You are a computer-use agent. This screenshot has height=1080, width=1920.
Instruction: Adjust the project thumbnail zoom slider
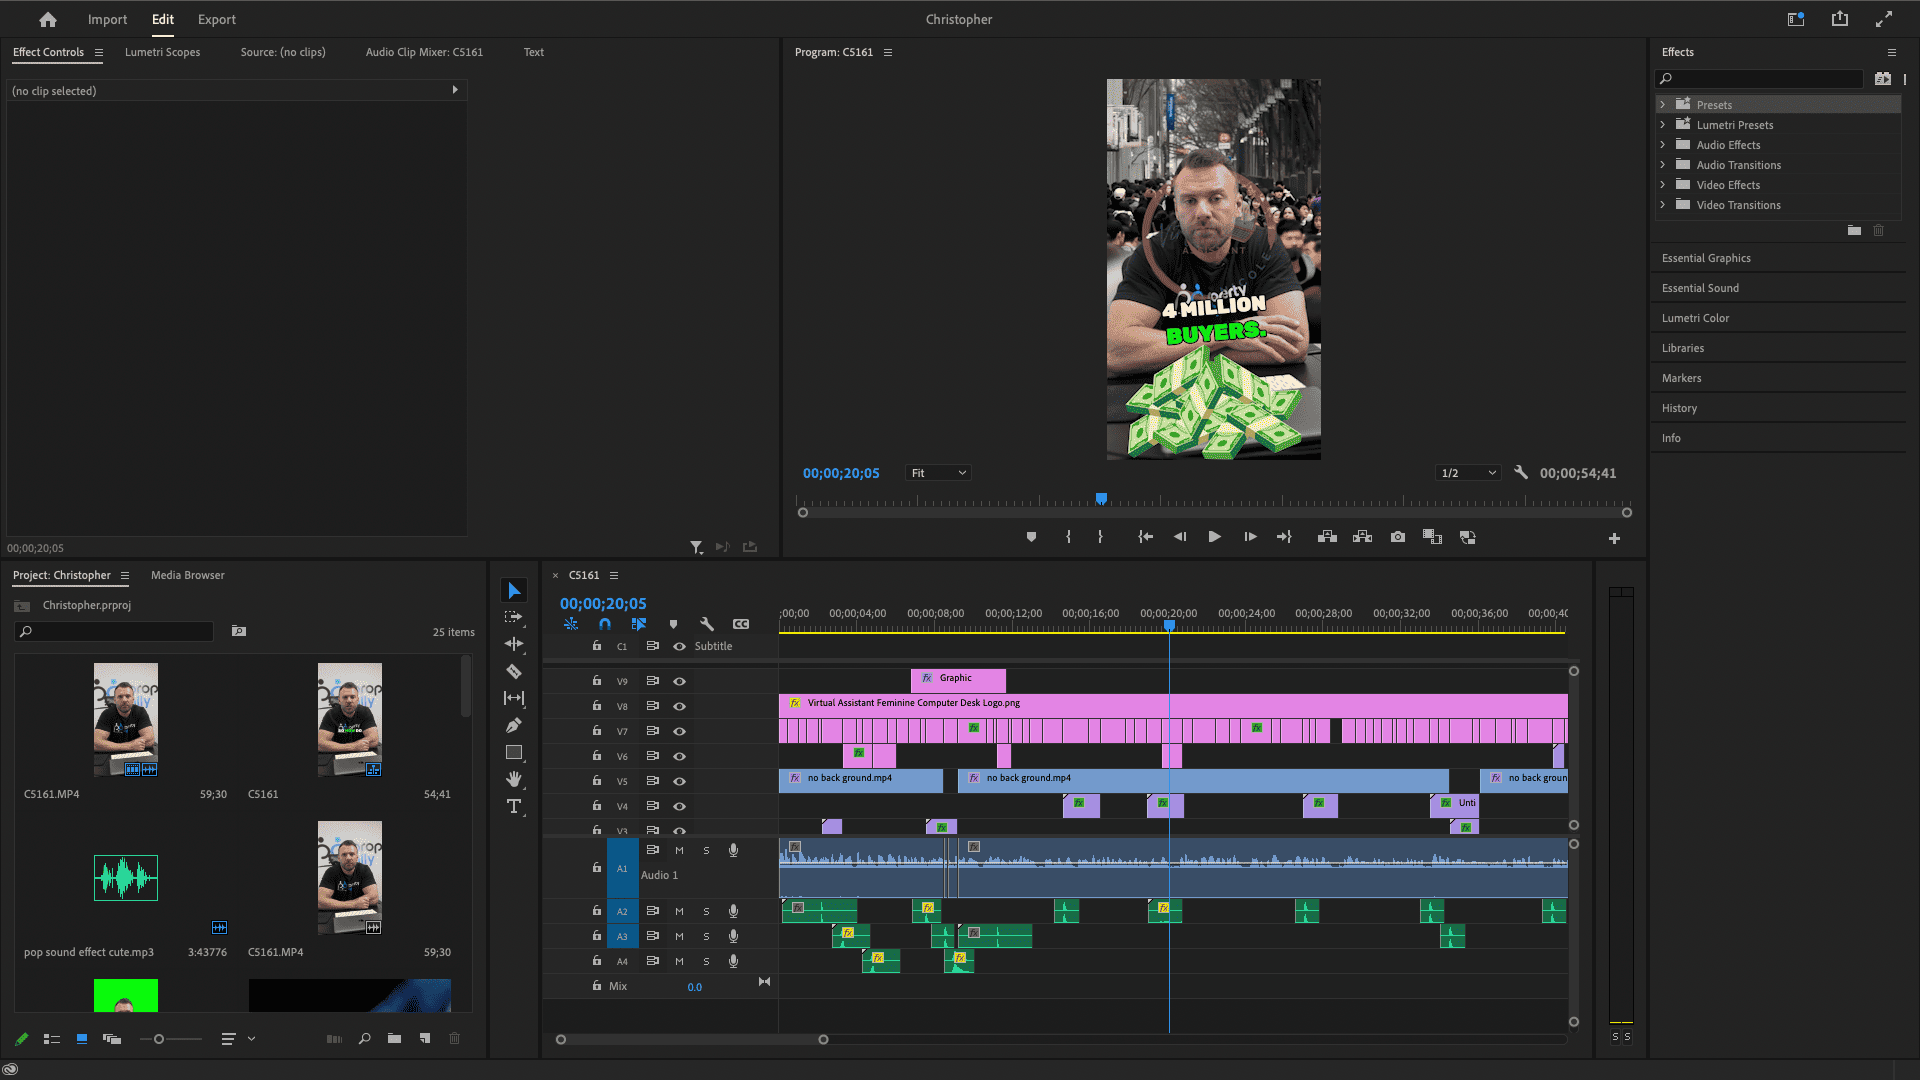pos(159,1039)
